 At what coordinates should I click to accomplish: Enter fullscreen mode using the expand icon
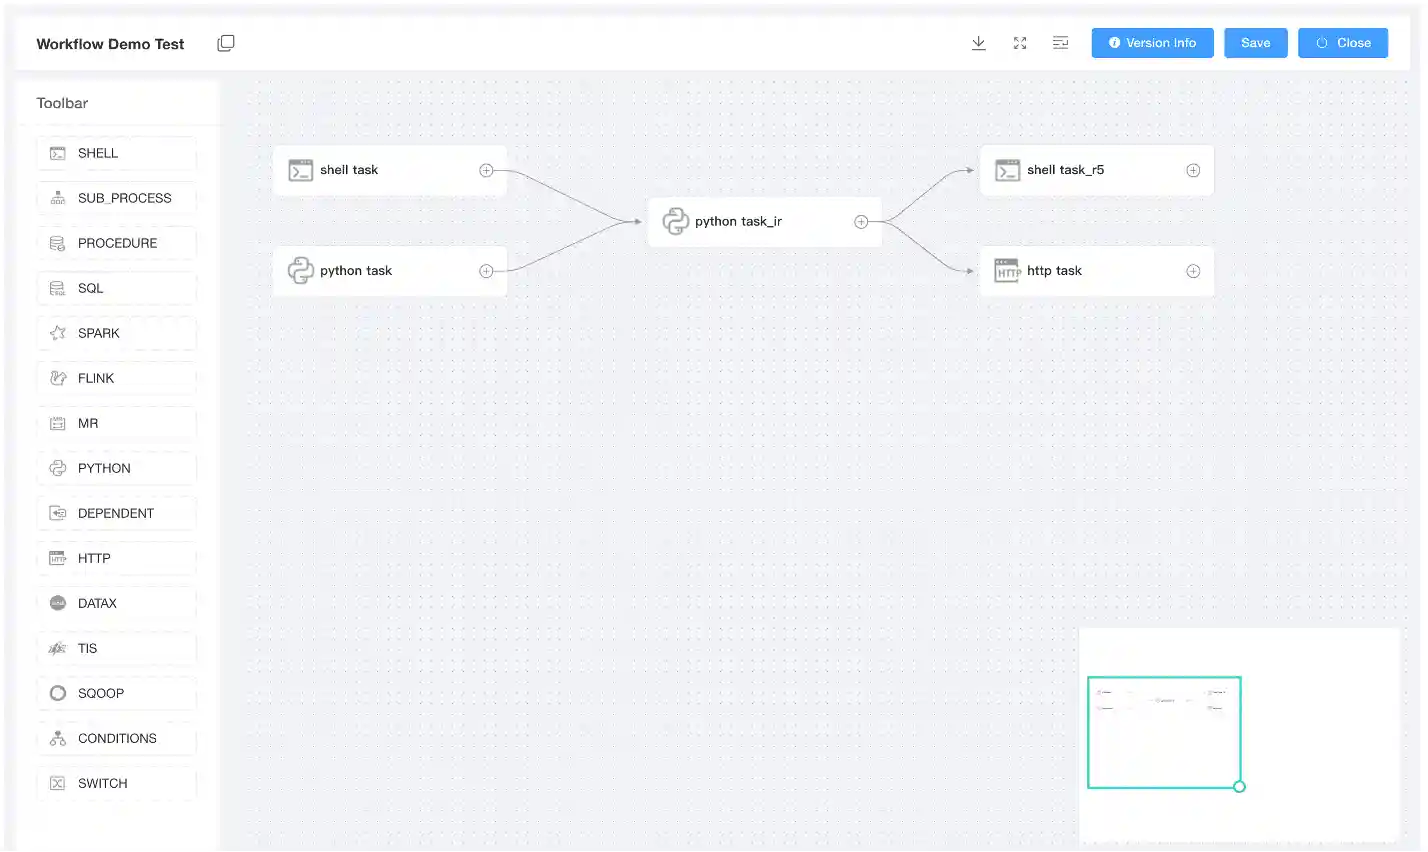tap(1019, 43)
